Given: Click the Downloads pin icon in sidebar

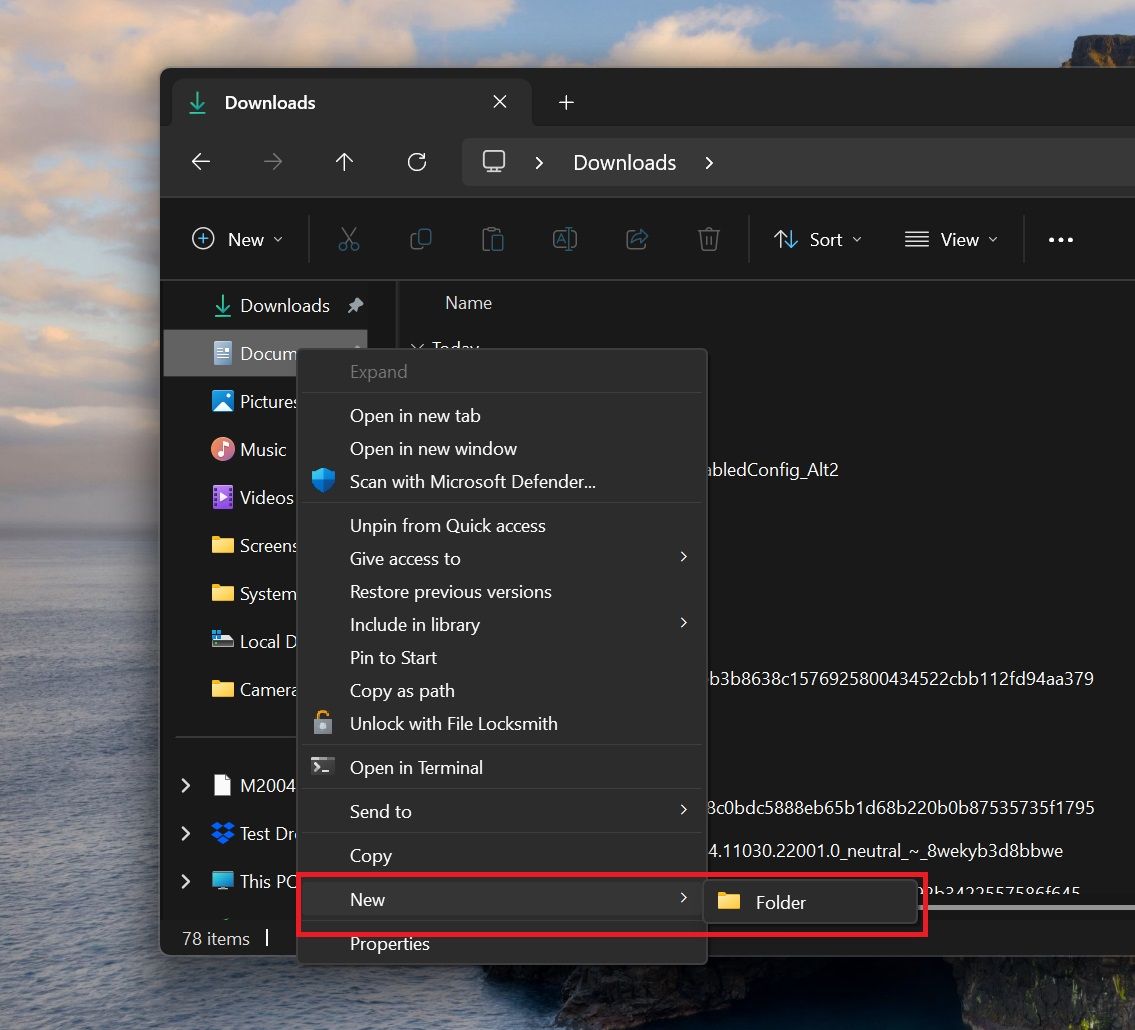Looking at the screenshot, I should click(x=356, y=305).
